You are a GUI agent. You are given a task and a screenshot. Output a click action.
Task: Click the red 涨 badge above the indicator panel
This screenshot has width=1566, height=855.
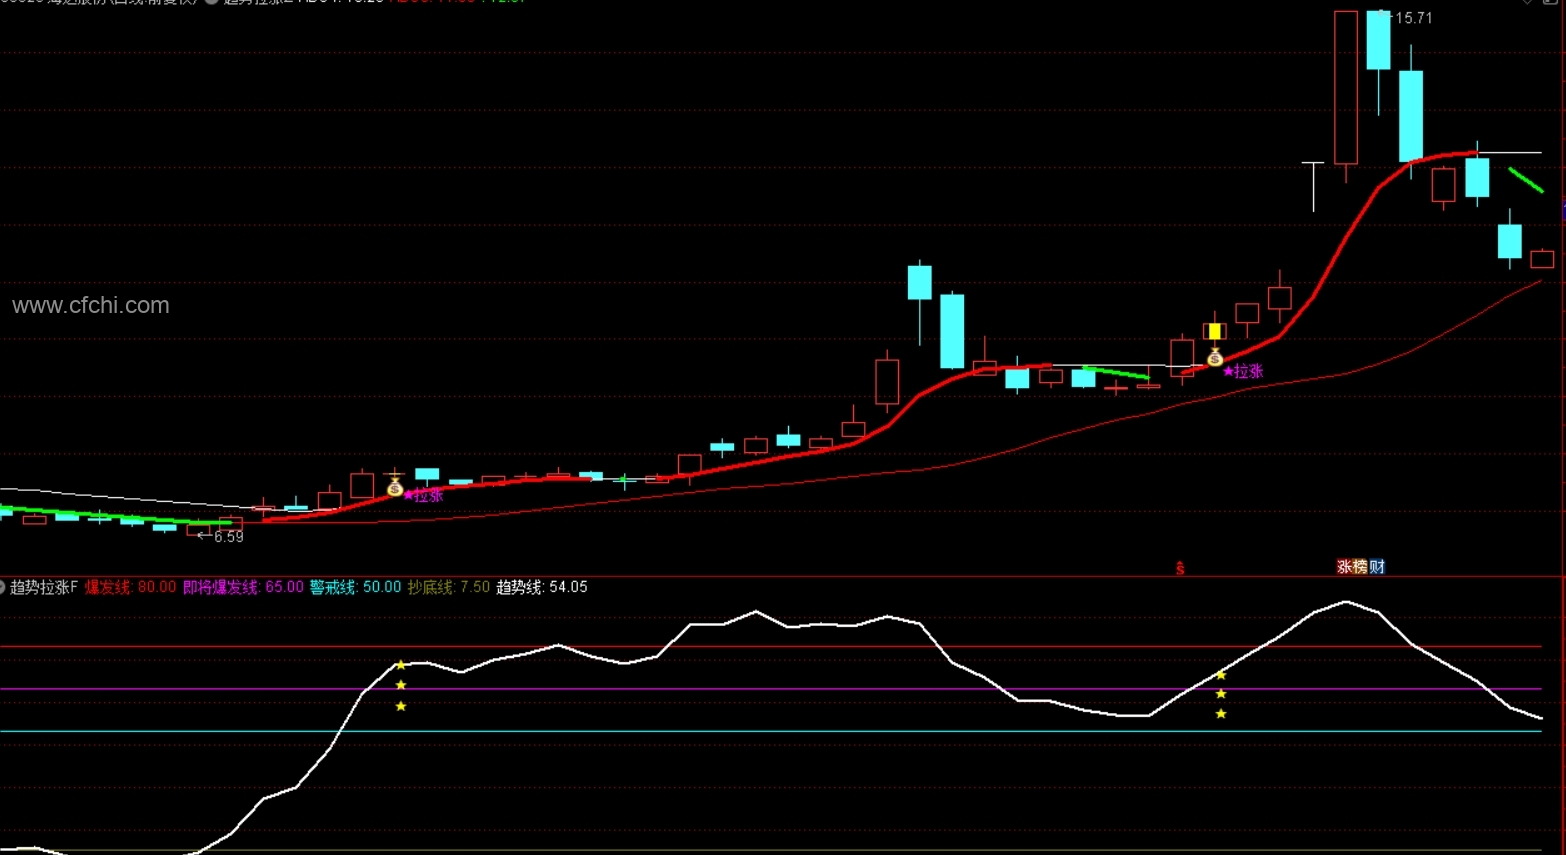[x=1345, y=567]
